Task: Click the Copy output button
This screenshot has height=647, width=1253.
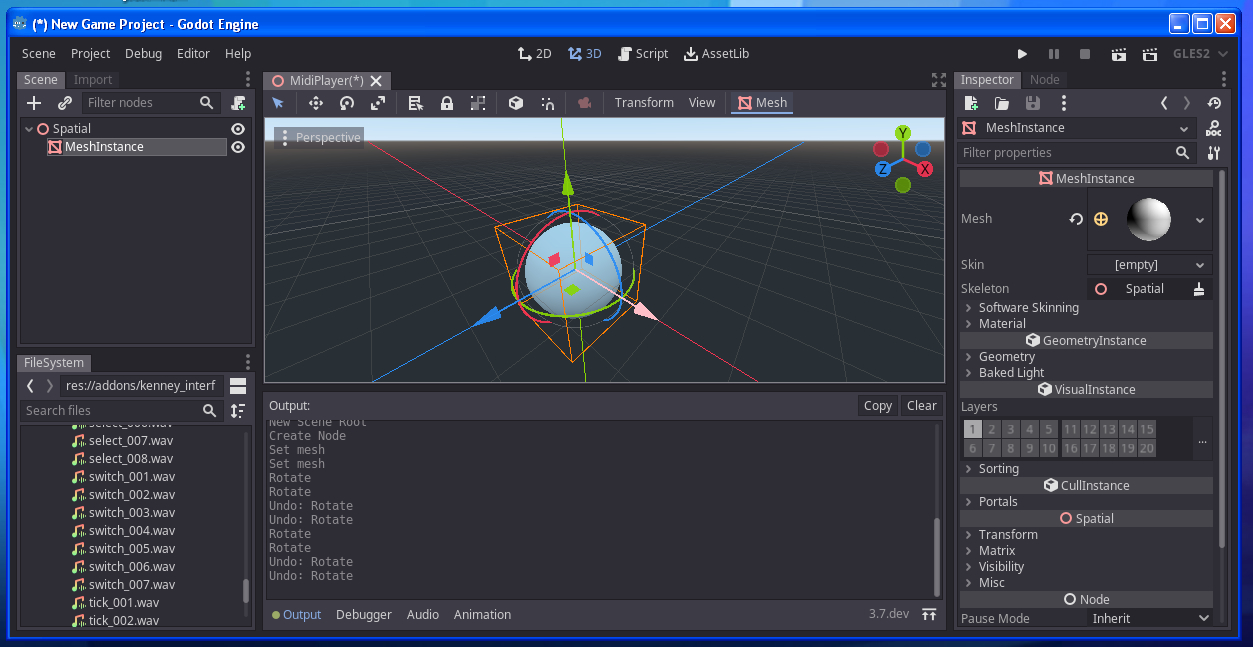Action: [x=877, y=406]
